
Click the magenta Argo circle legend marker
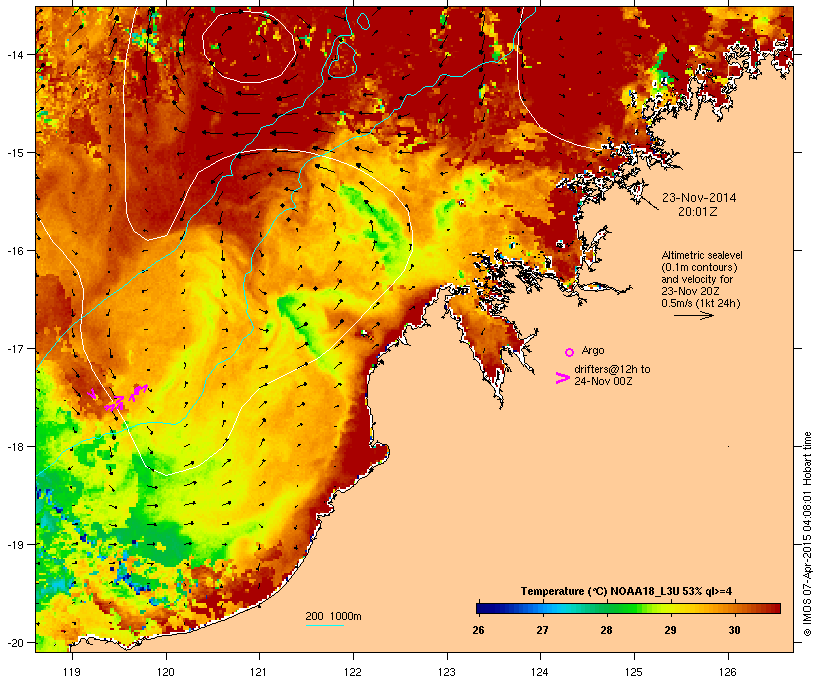tap(570, 352)
